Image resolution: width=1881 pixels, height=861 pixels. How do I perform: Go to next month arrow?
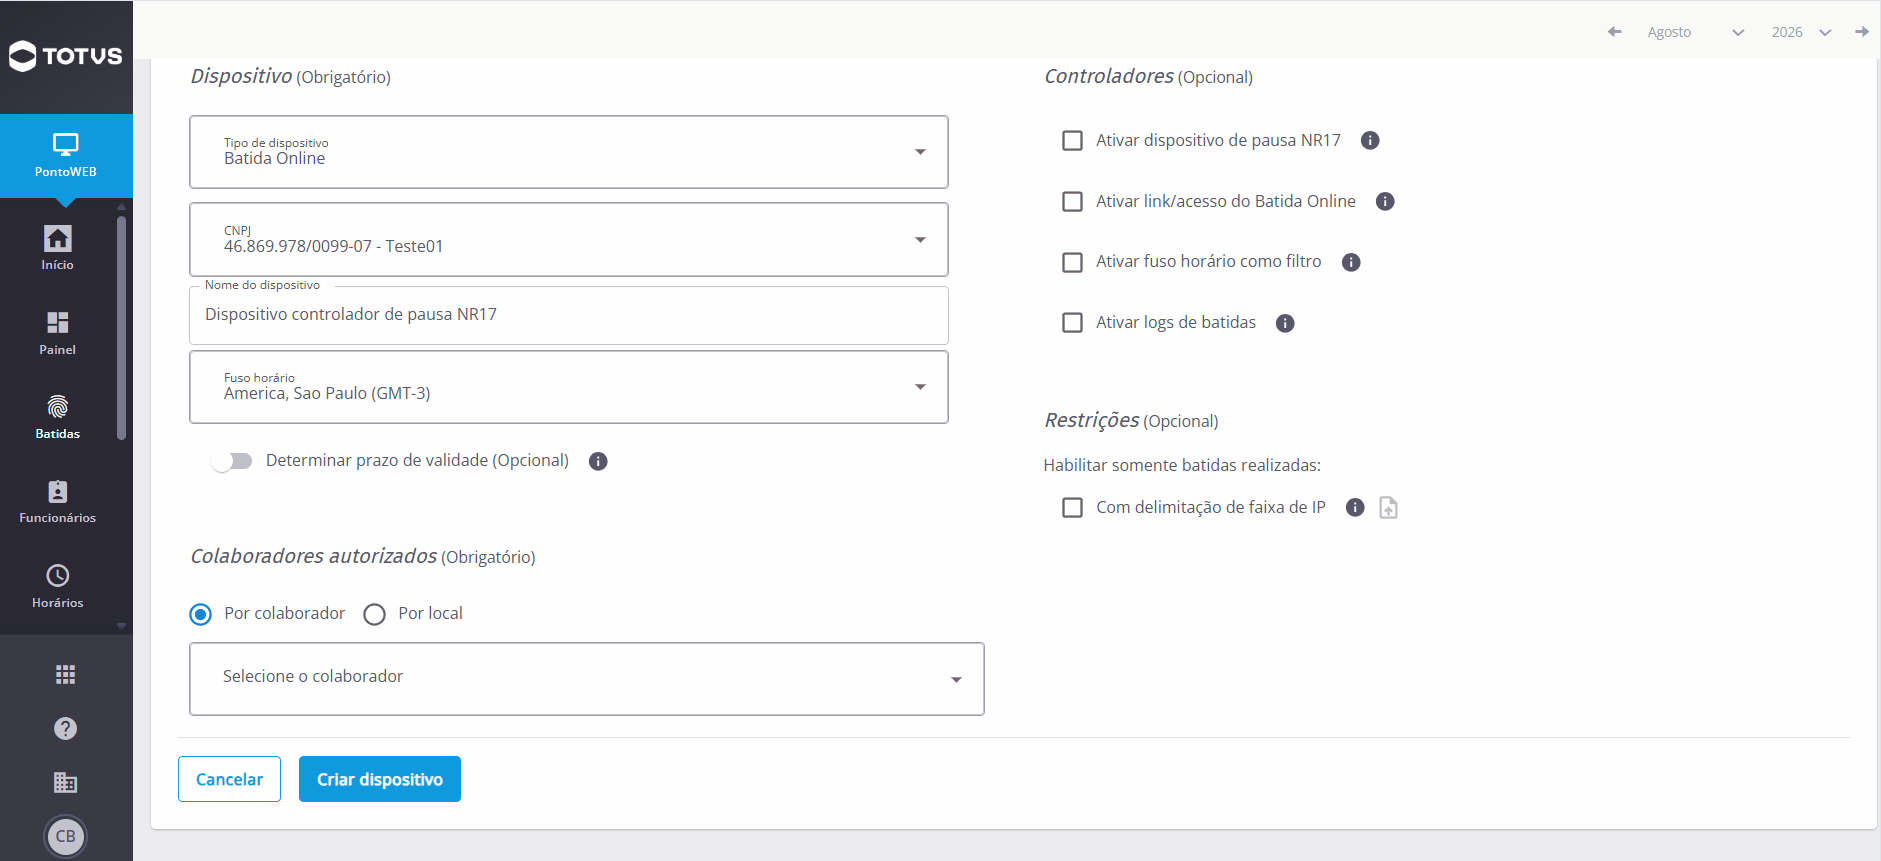pos(1862,32)
